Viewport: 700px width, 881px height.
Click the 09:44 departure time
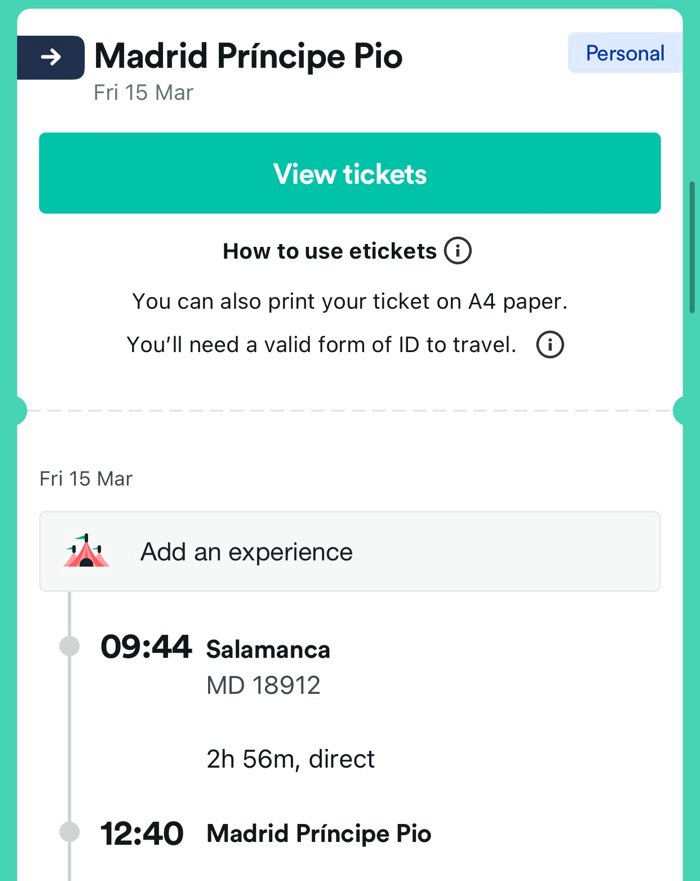pyautogui.click(x=146, y=648)
